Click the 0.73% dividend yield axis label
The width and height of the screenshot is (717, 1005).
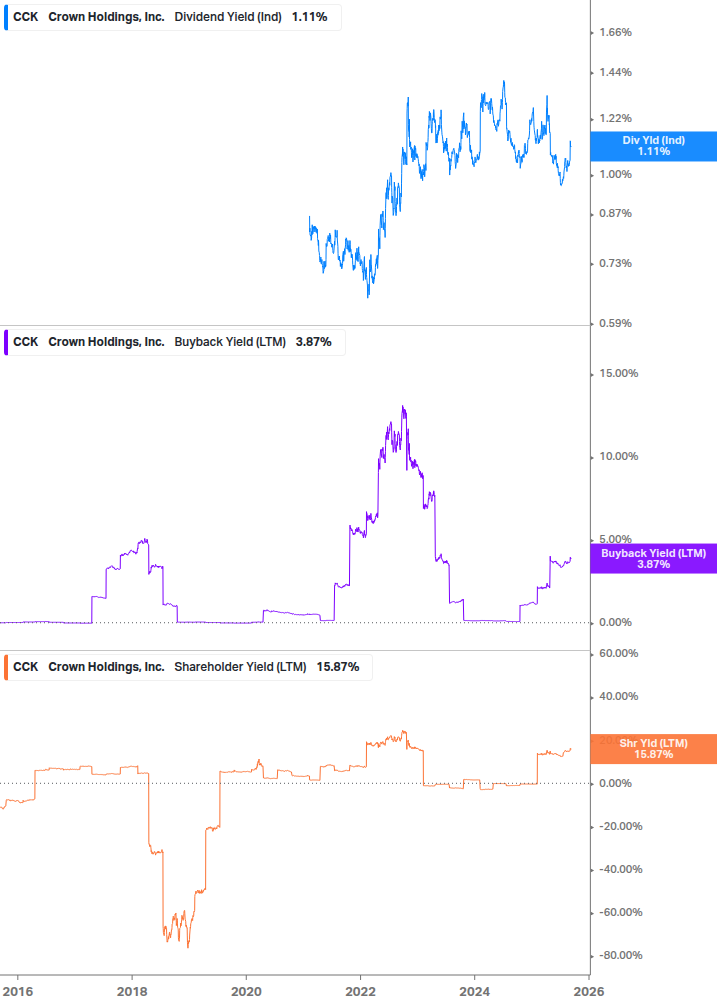pyautogui.click(x=615, y=263)
